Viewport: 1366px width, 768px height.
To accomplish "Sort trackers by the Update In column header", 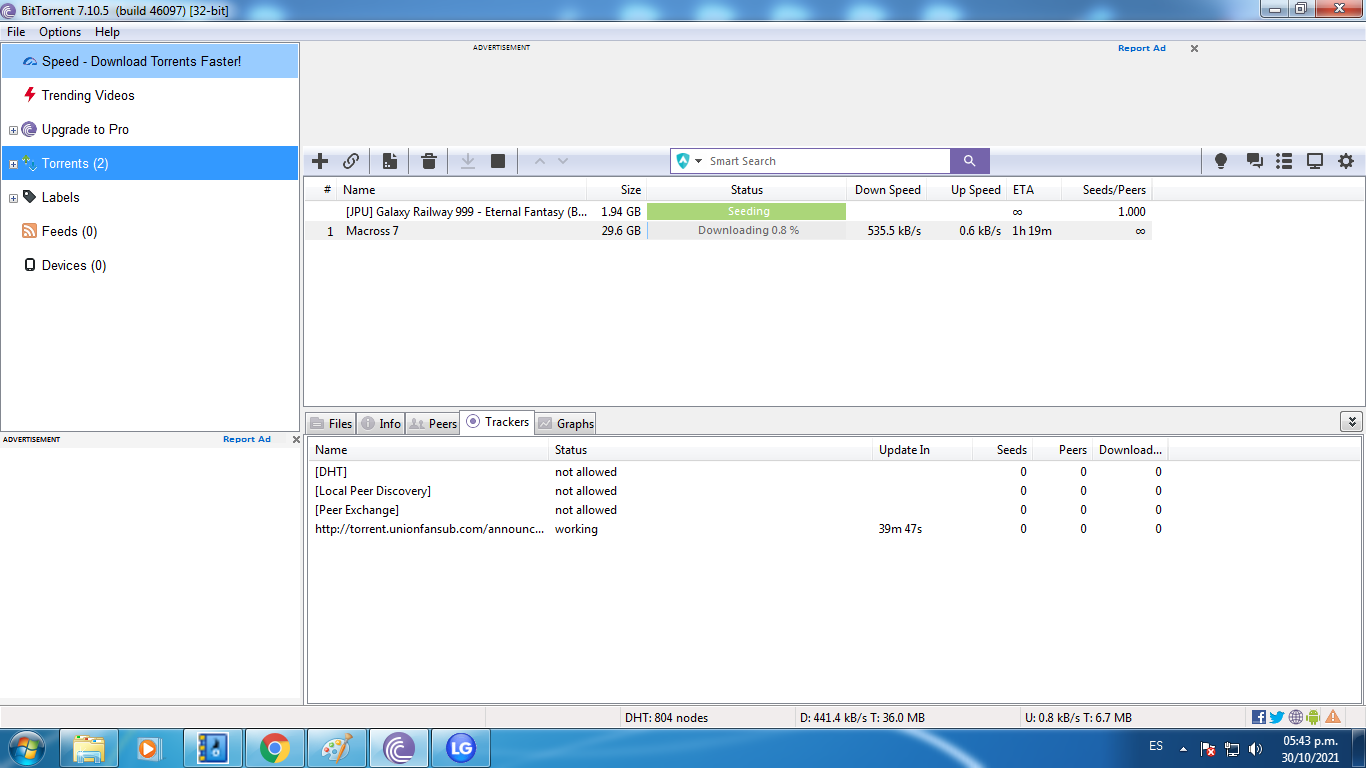I will point(922,450).
